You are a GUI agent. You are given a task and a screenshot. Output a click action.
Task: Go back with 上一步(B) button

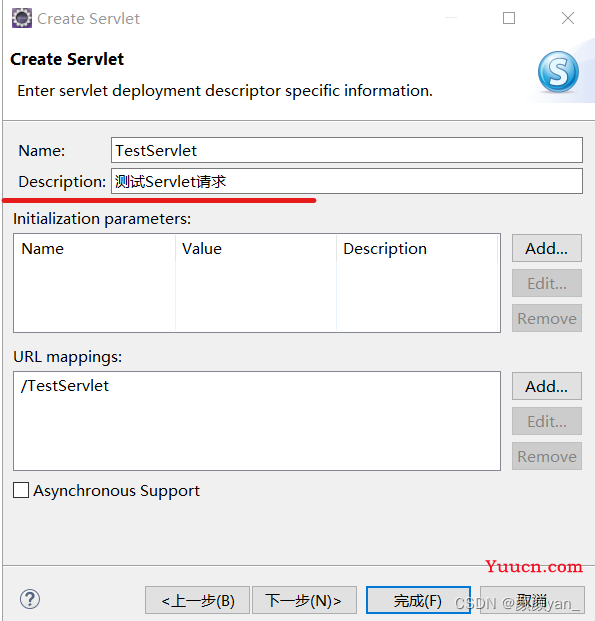coord(197,600)
